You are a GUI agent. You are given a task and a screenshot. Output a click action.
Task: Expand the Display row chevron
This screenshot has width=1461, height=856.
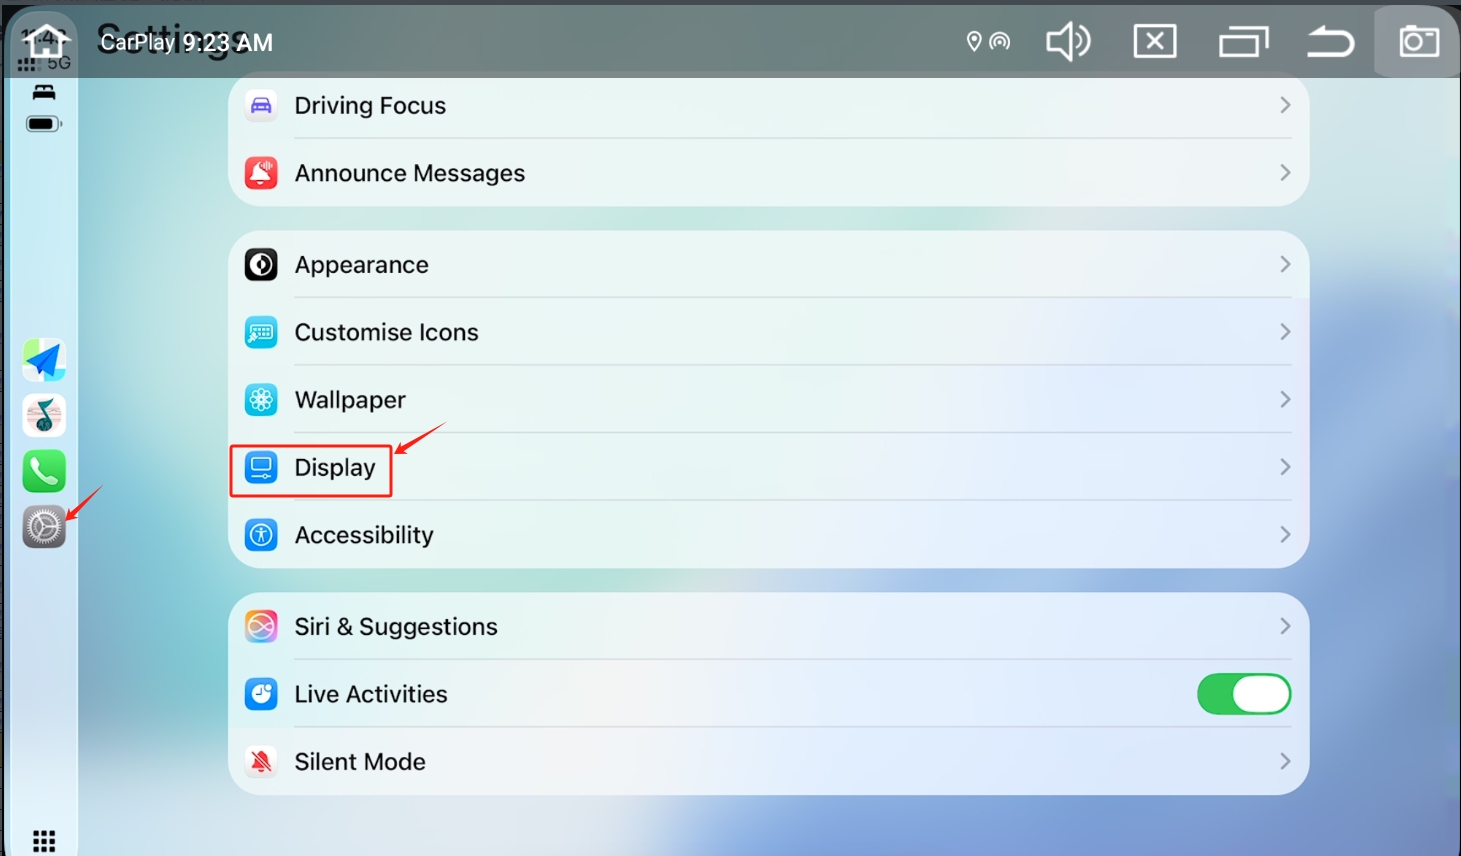(1285, 467)
